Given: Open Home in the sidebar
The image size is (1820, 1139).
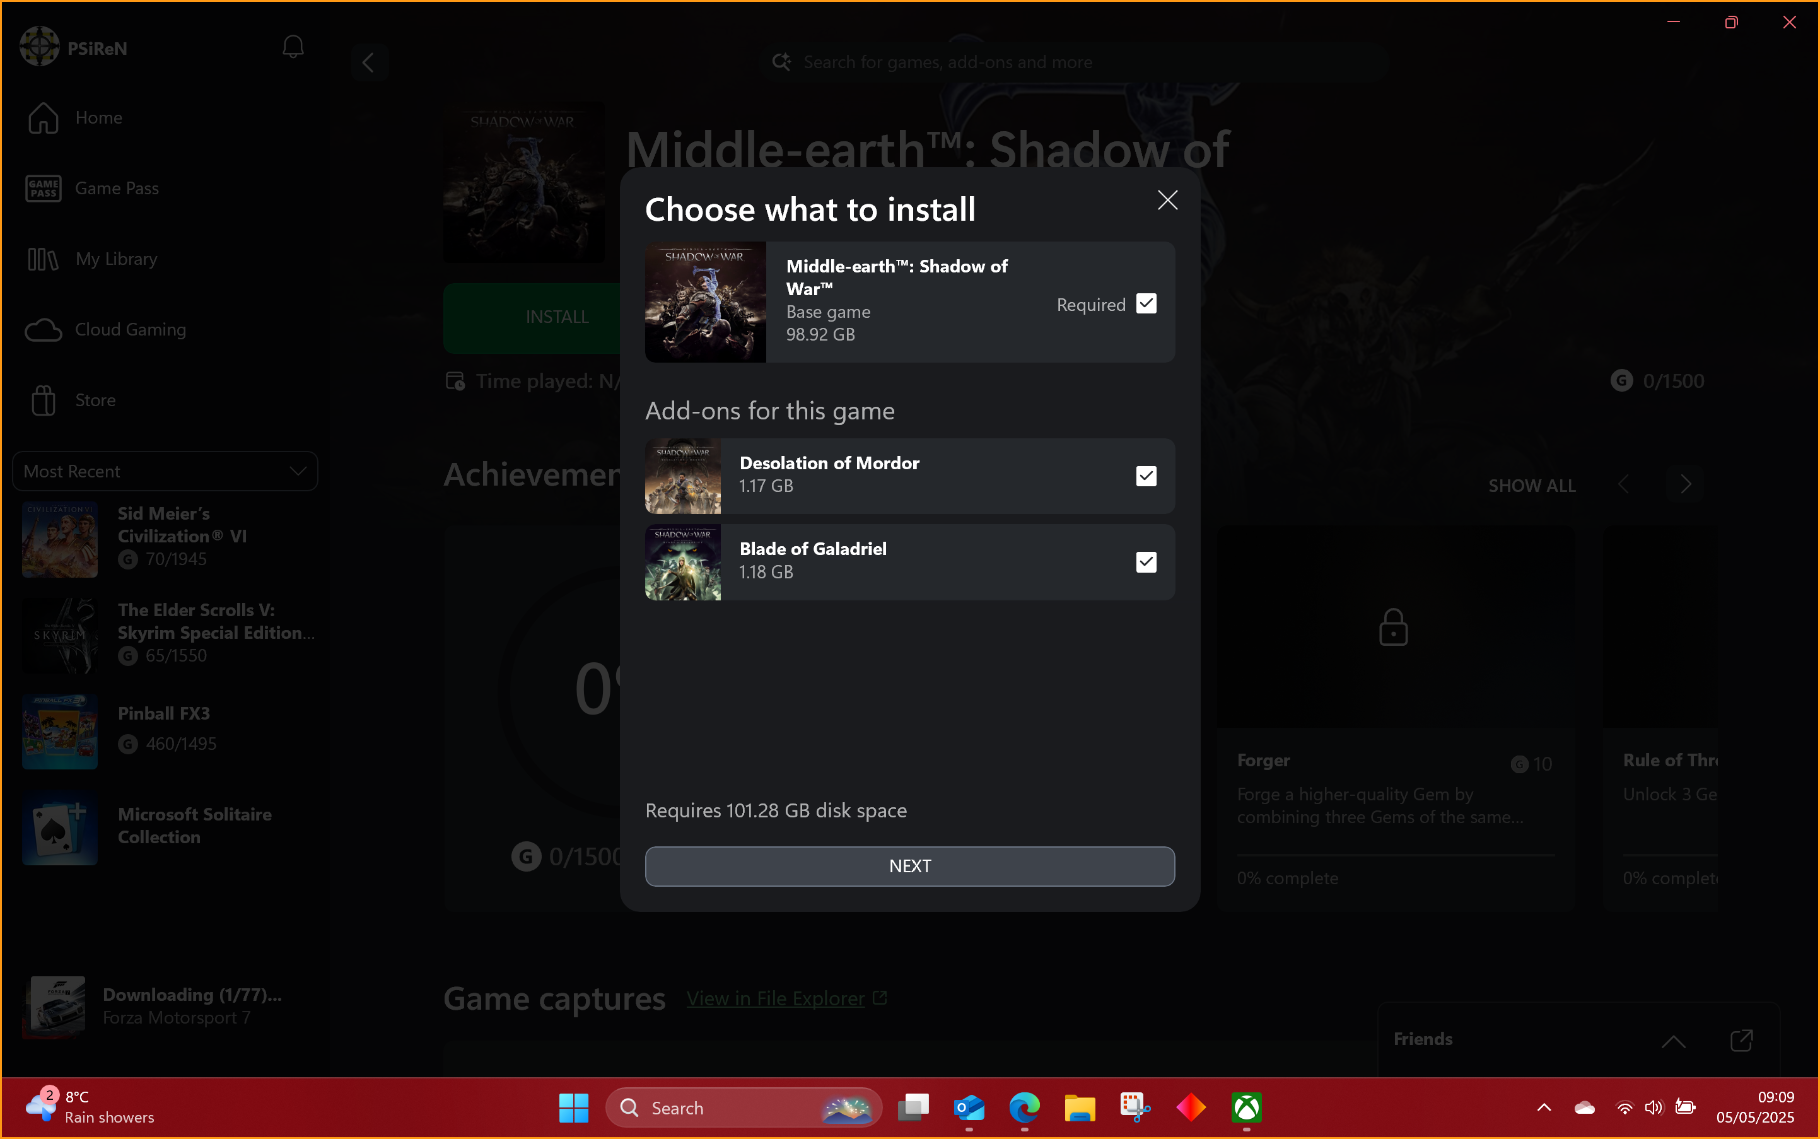Looking at the screenshot, I should tap(99, 118).
